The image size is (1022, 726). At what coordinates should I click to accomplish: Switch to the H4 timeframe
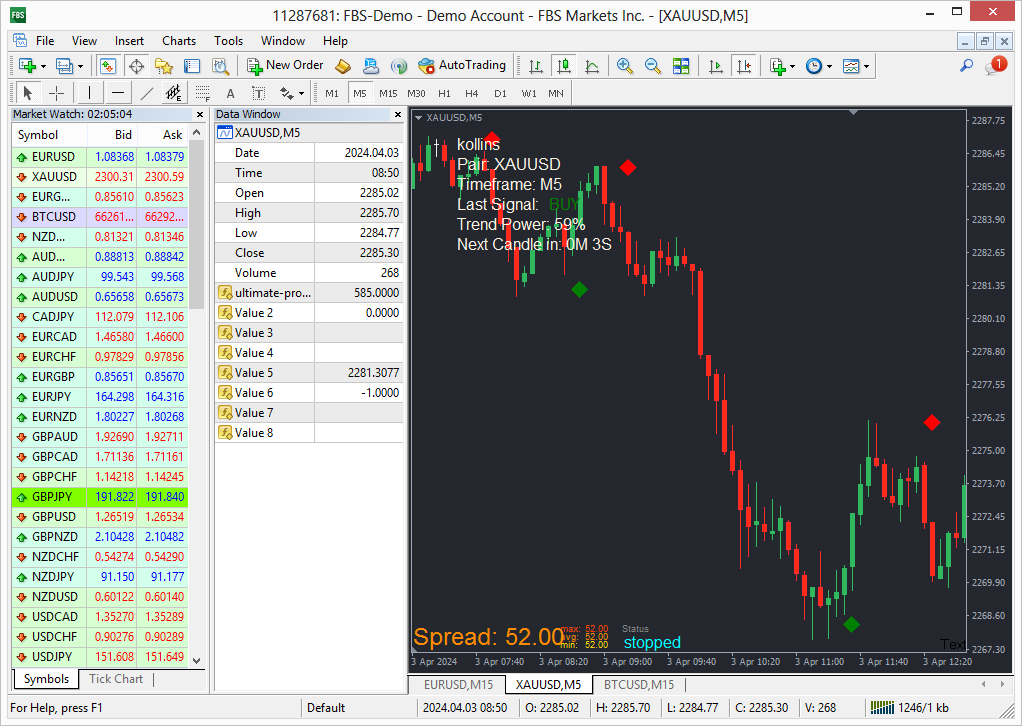[x=472, y=93]
